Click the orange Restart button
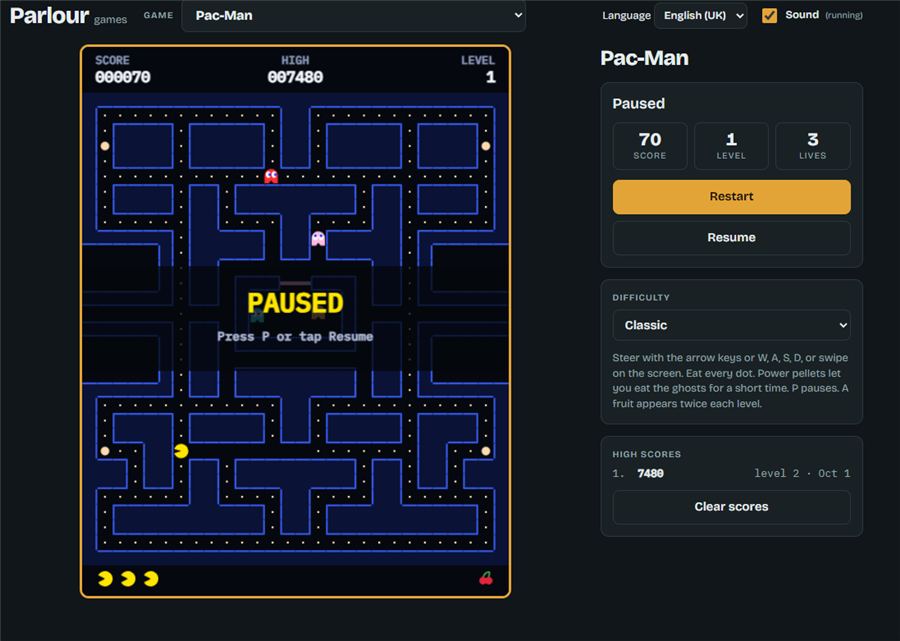 pyautogui.click(x=731, y=197)
